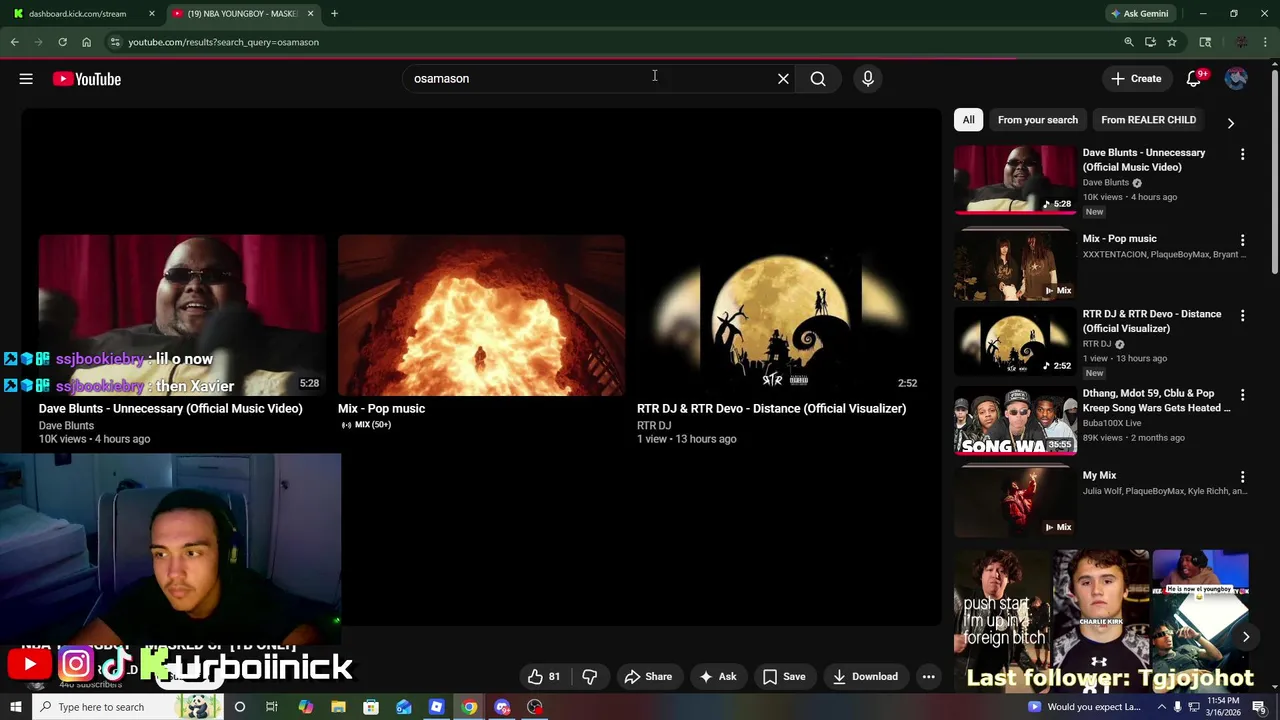Select From REALER CHILD chip

(x=1148, y=120)
